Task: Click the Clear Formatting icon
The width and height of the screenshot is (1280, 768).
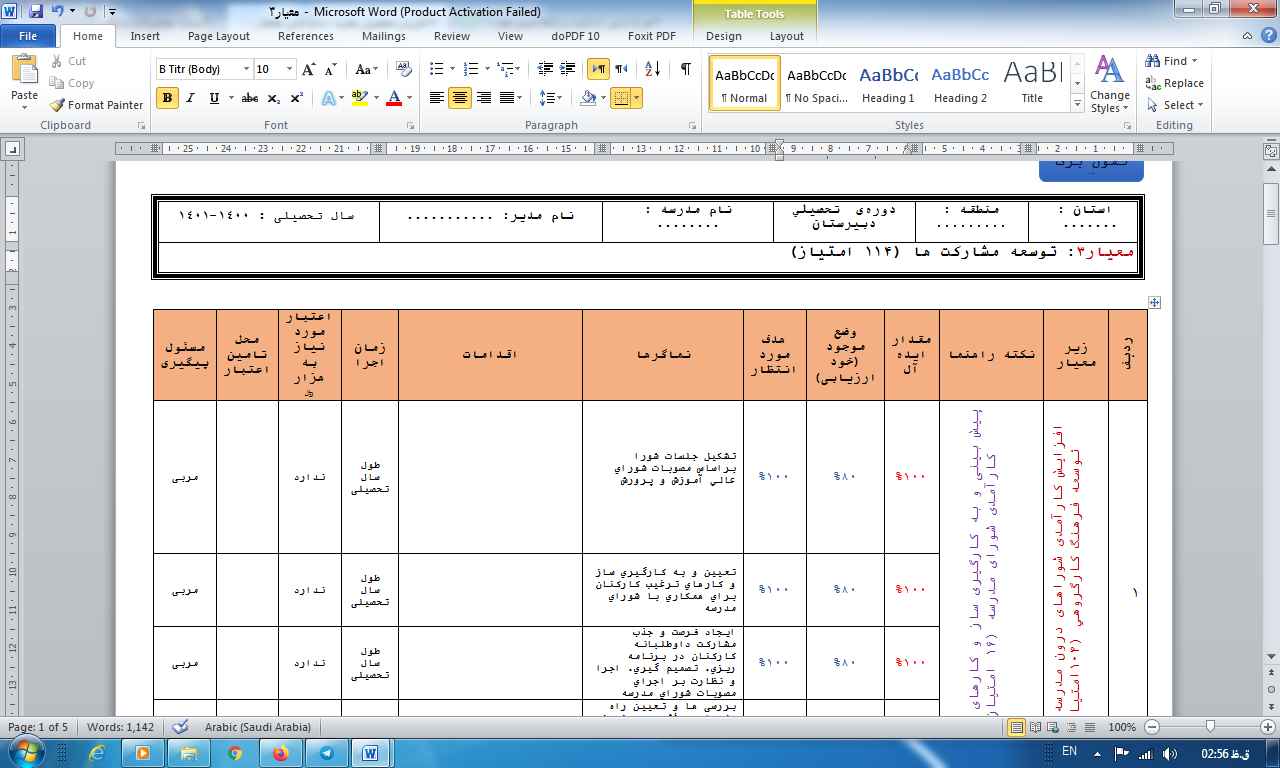Action: [404, 69]
